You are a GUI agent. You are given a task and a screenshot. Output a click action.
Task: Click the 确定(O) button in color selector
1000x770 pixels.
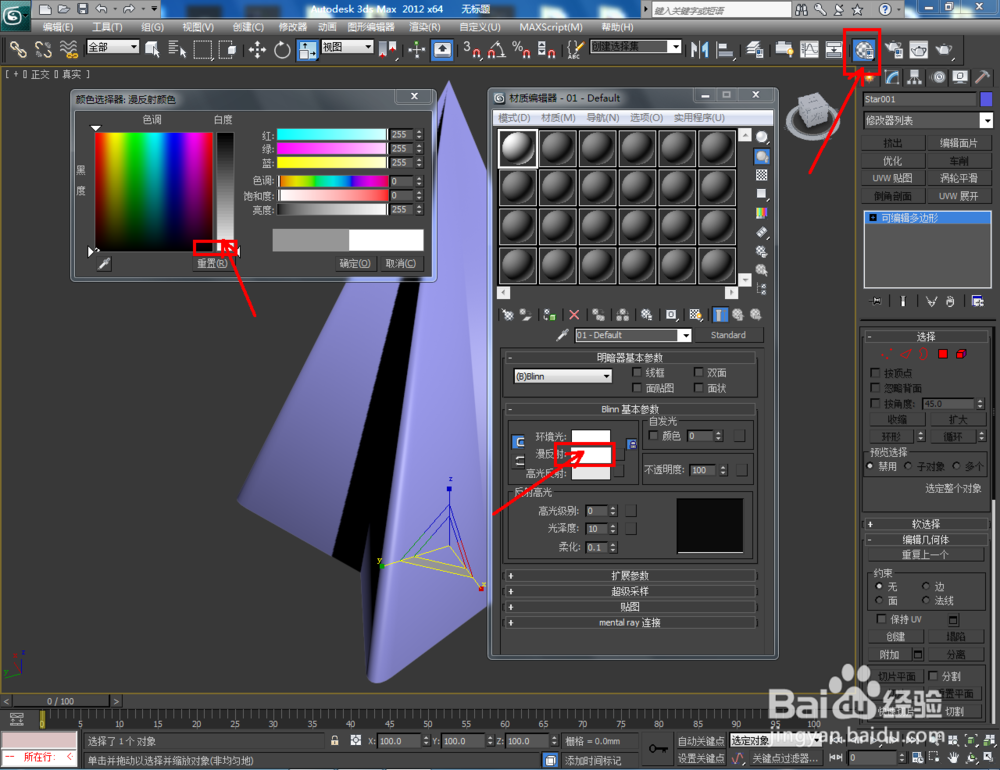pyautogui.click(x=355, y=263)
